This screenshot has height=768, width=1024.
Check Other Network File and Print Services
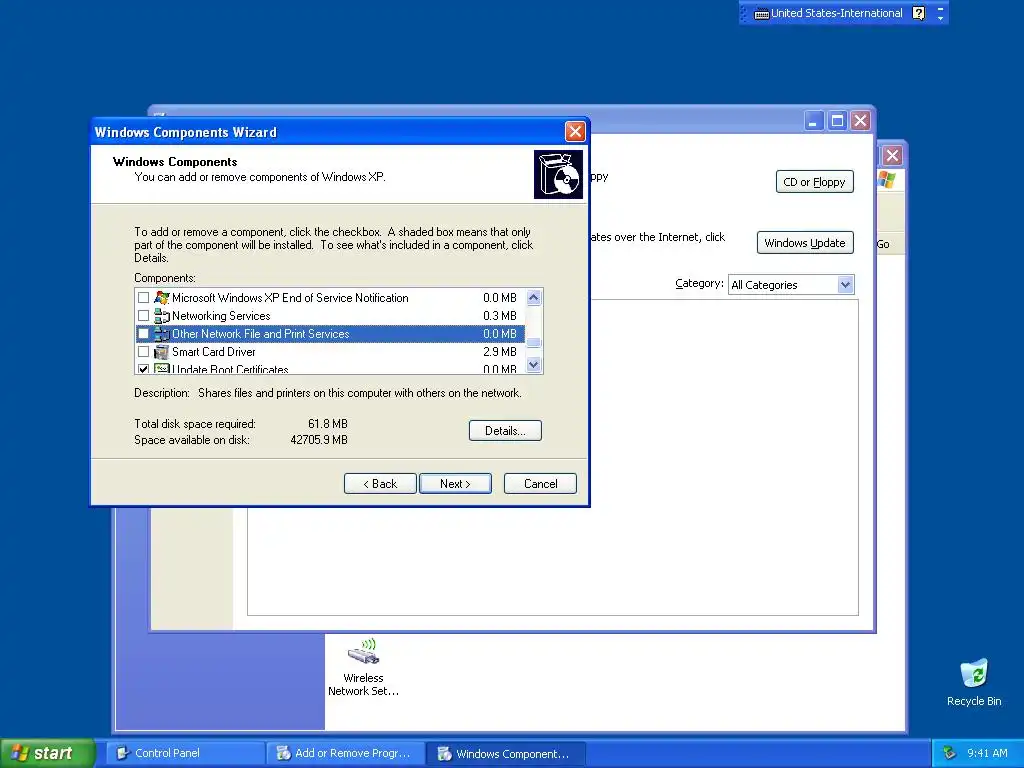click(144, 334)
